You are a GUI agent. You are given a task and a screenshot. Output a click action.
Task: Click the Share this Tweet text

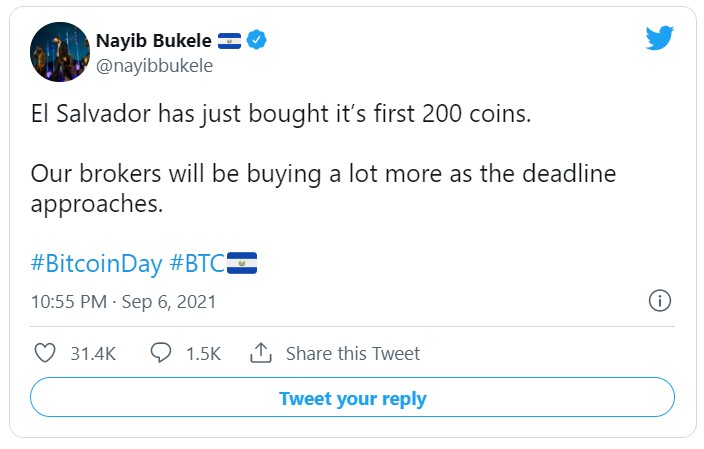pyautogui.click(x=352, y=353)
